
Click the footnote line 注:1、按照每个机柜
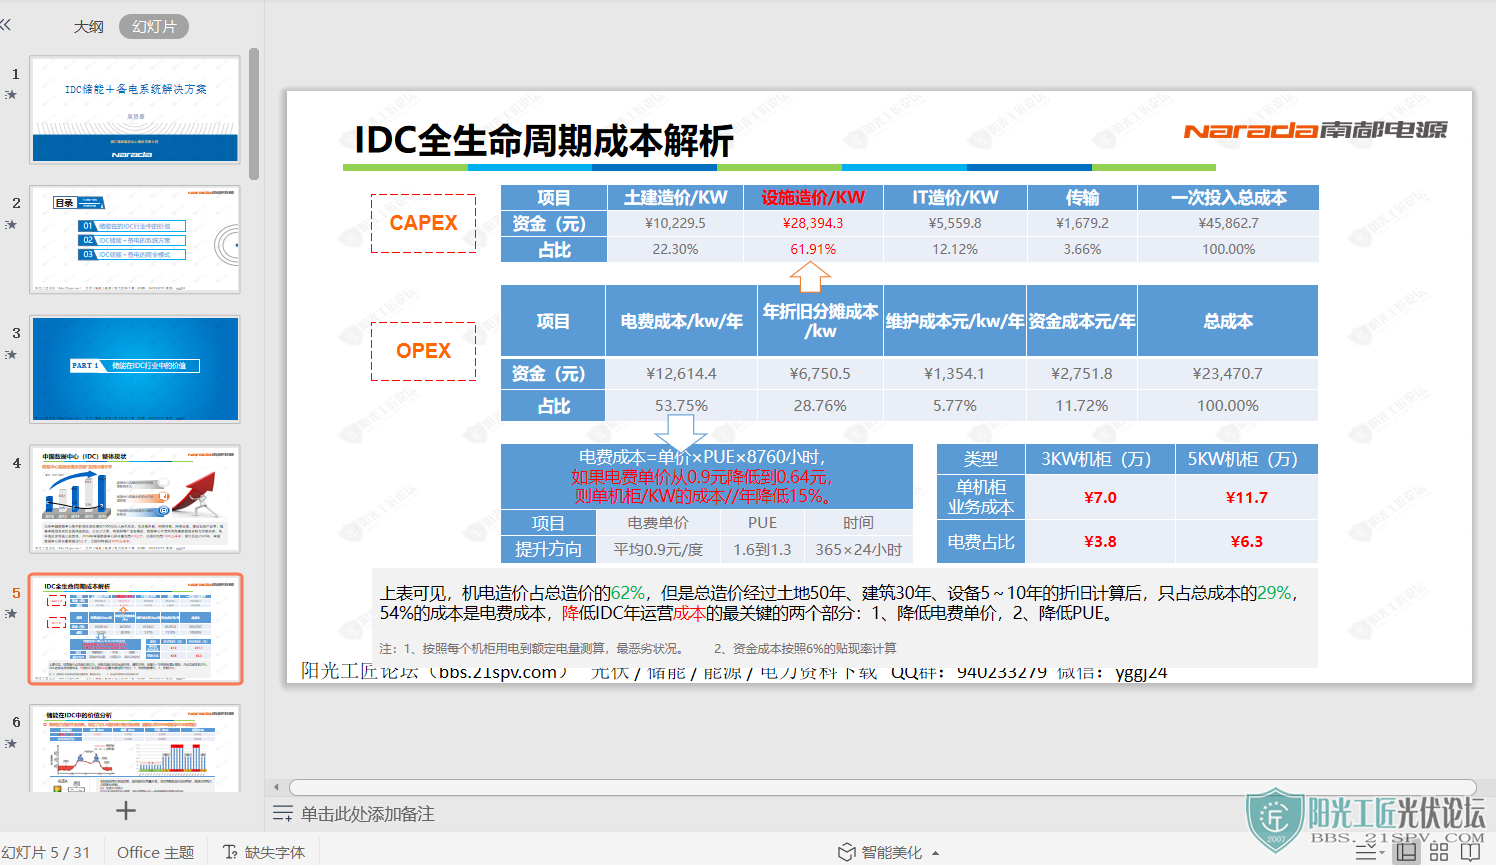(x=638, y=648)
